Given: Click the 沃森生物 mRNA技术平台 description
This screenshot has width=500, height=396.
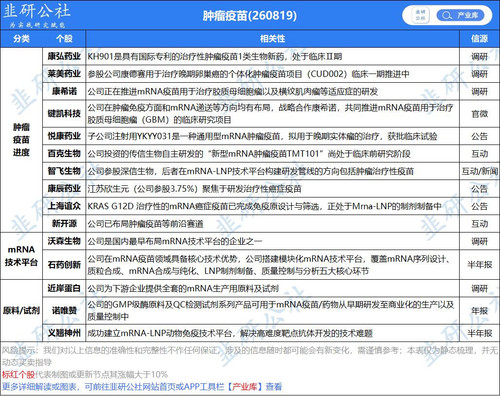Looking at the screenshot, I should tap(175, 241).
